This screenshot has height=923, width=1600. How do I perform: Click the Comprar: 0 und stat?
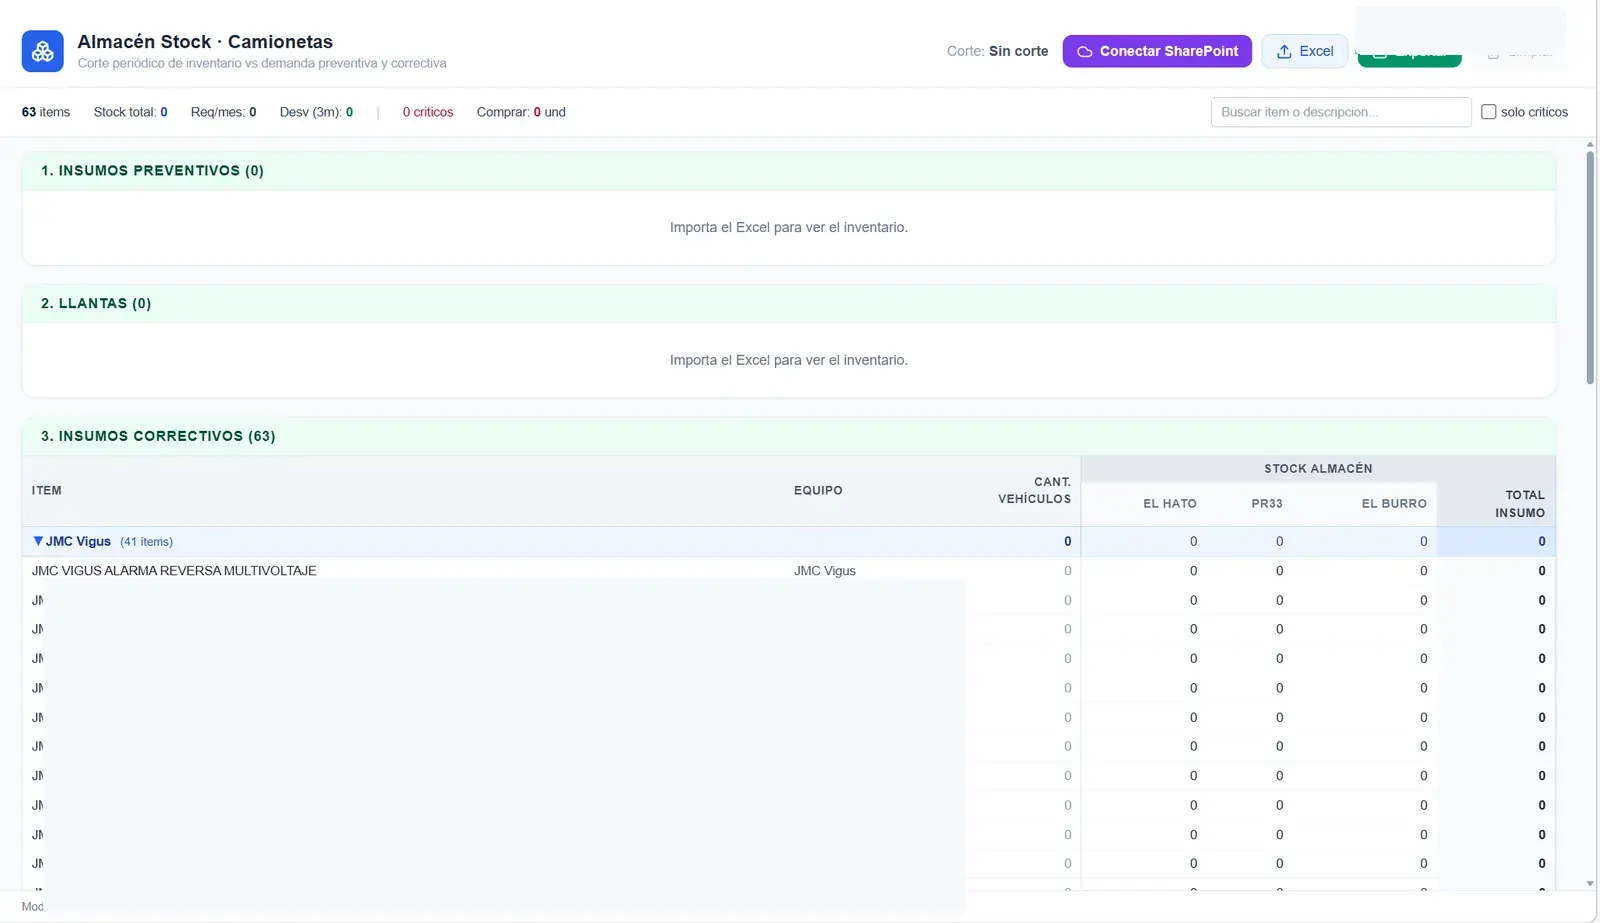coord(521,112)
